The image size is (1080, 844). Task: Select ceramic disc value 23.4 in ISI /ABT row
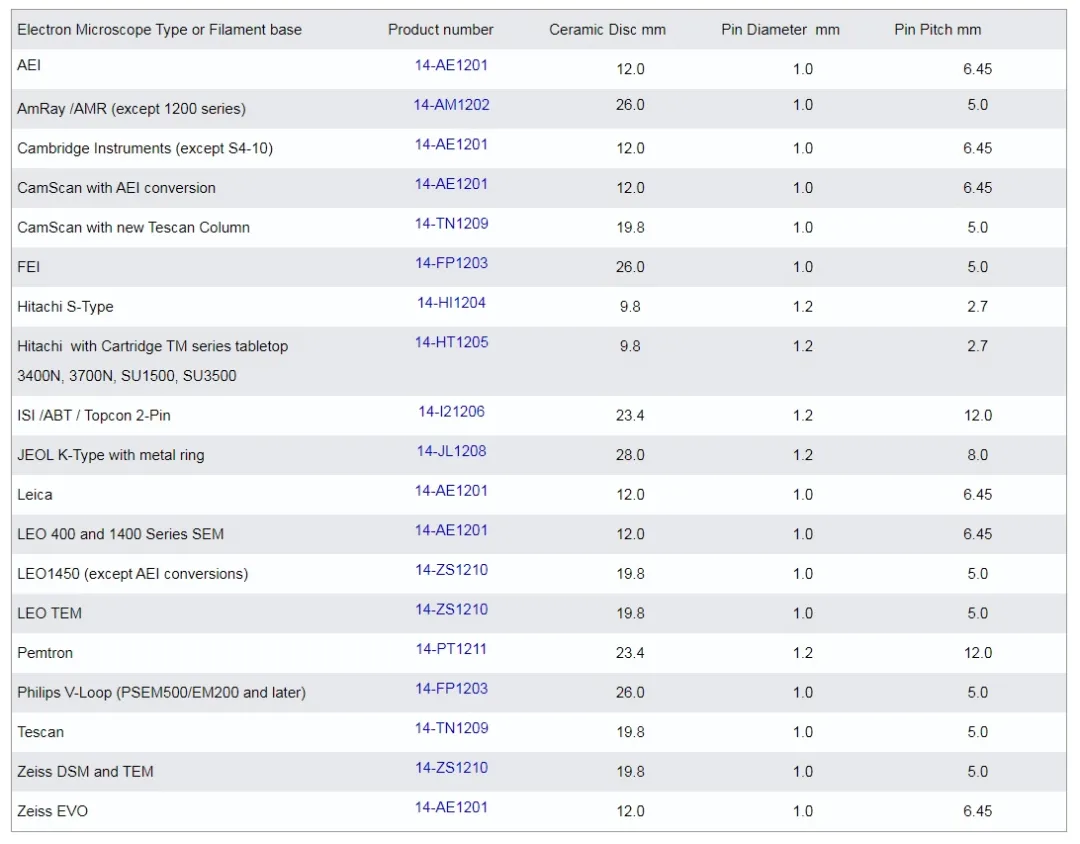[x=630, y=415]
